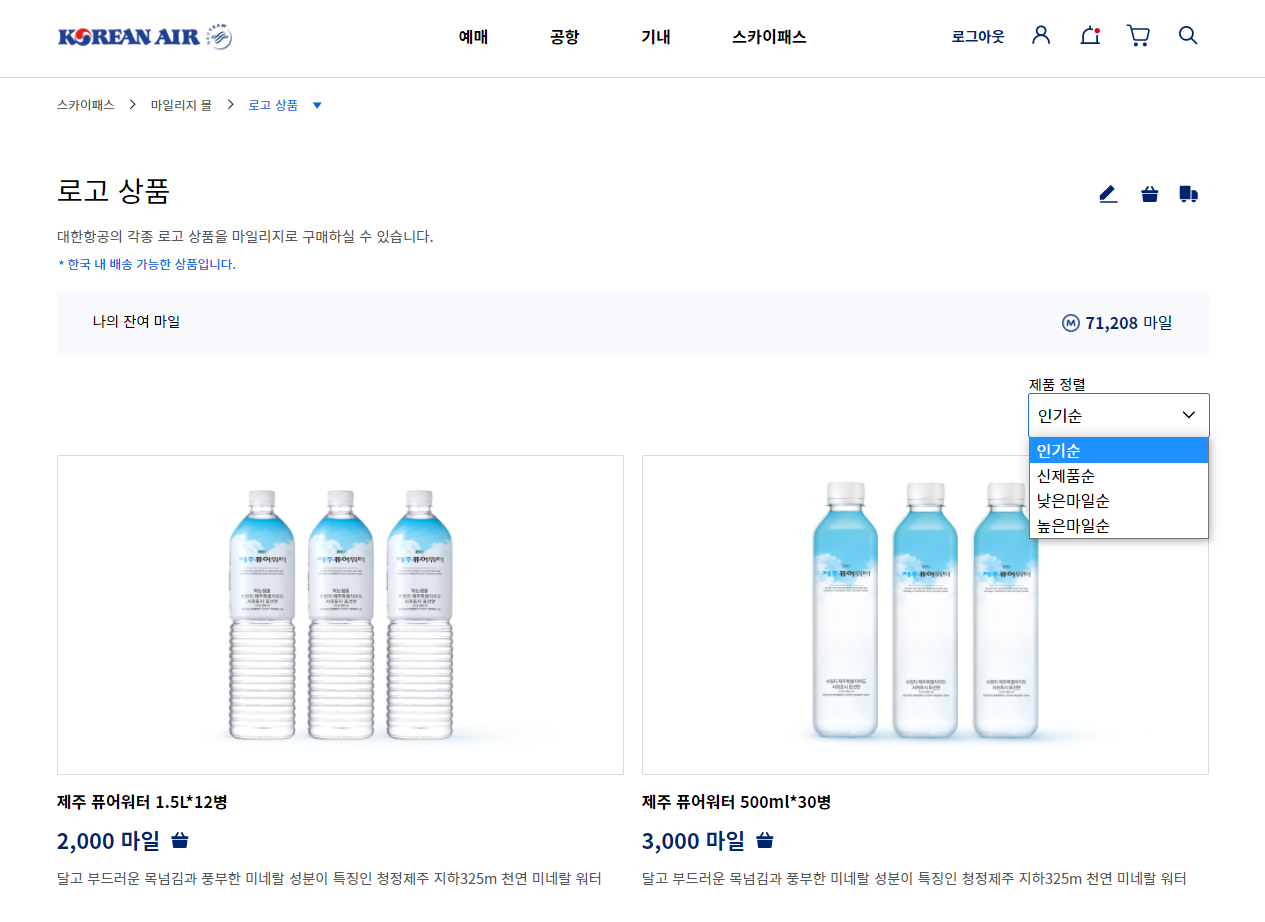Open the 예매 menu
The height and width of the screenshot is (922, 1265).
pos(473,37)
